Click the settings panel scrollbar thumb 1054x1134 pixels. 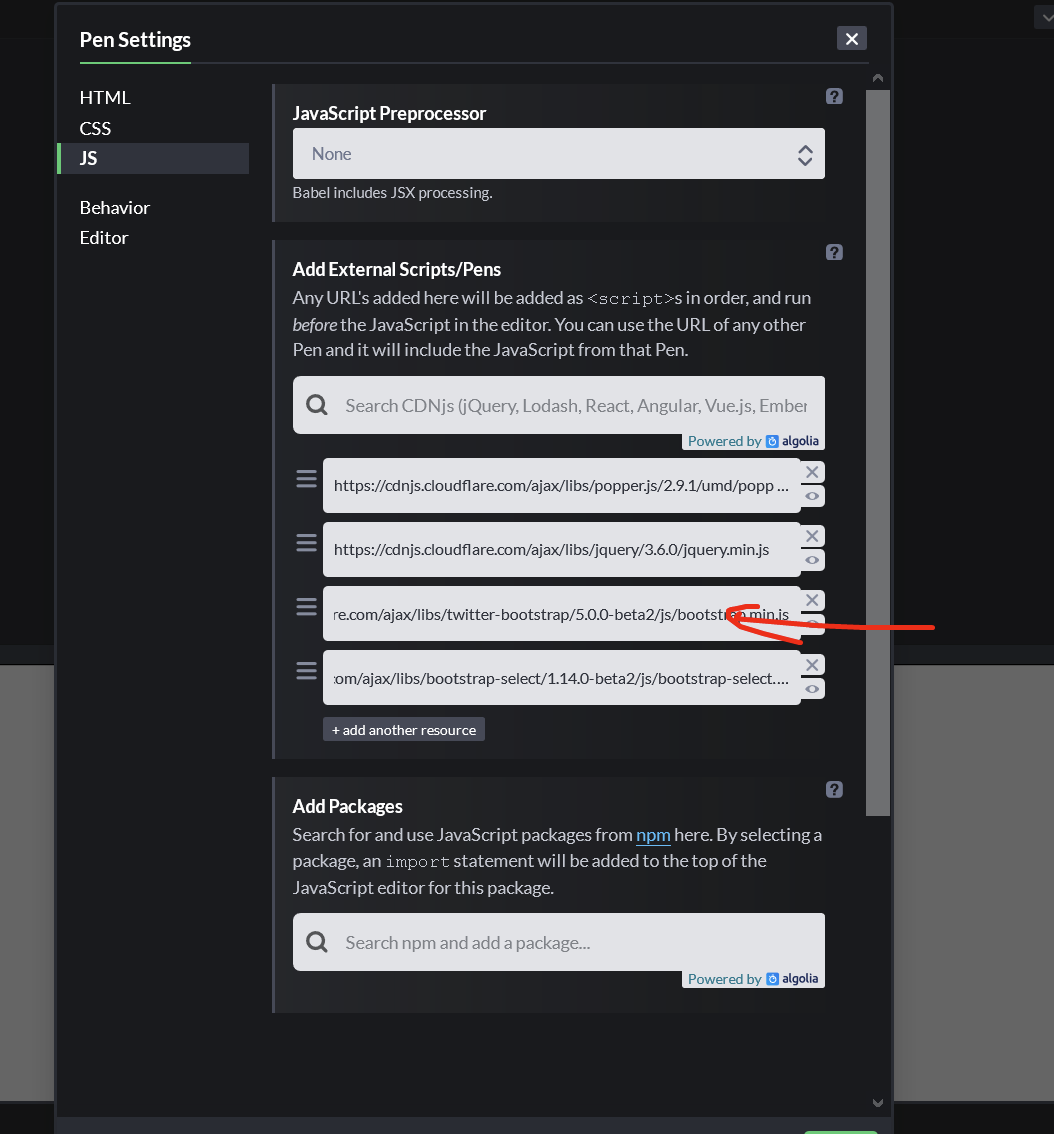pyautogui.click(x=877, y=453)
